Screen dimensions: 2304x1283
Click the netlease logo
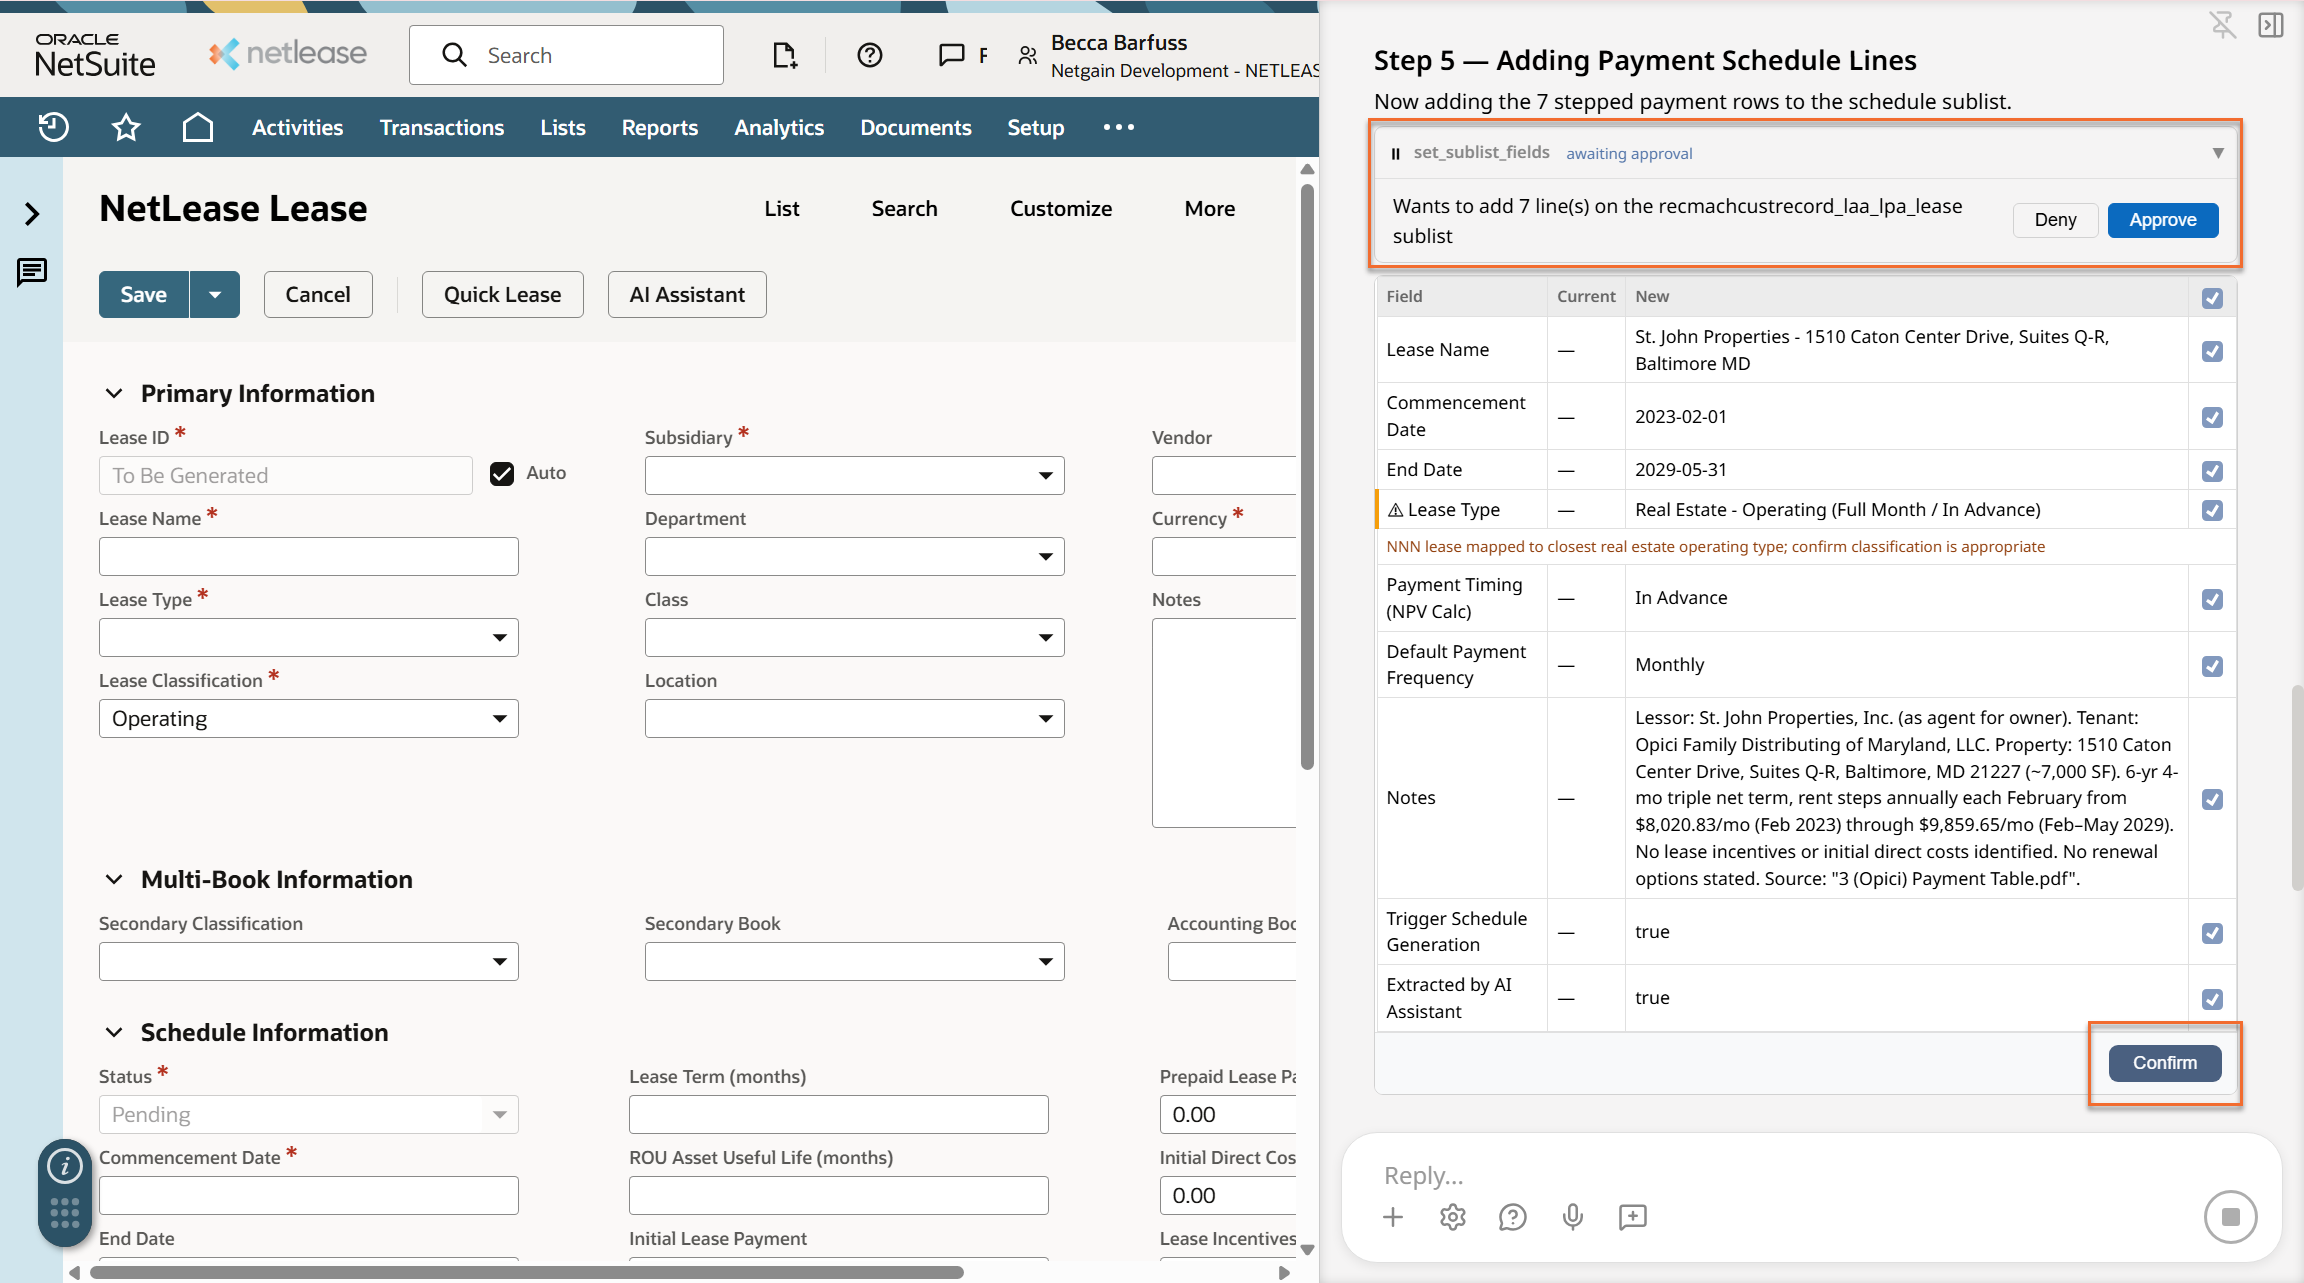pyautogui.click(x=288, y=53)
